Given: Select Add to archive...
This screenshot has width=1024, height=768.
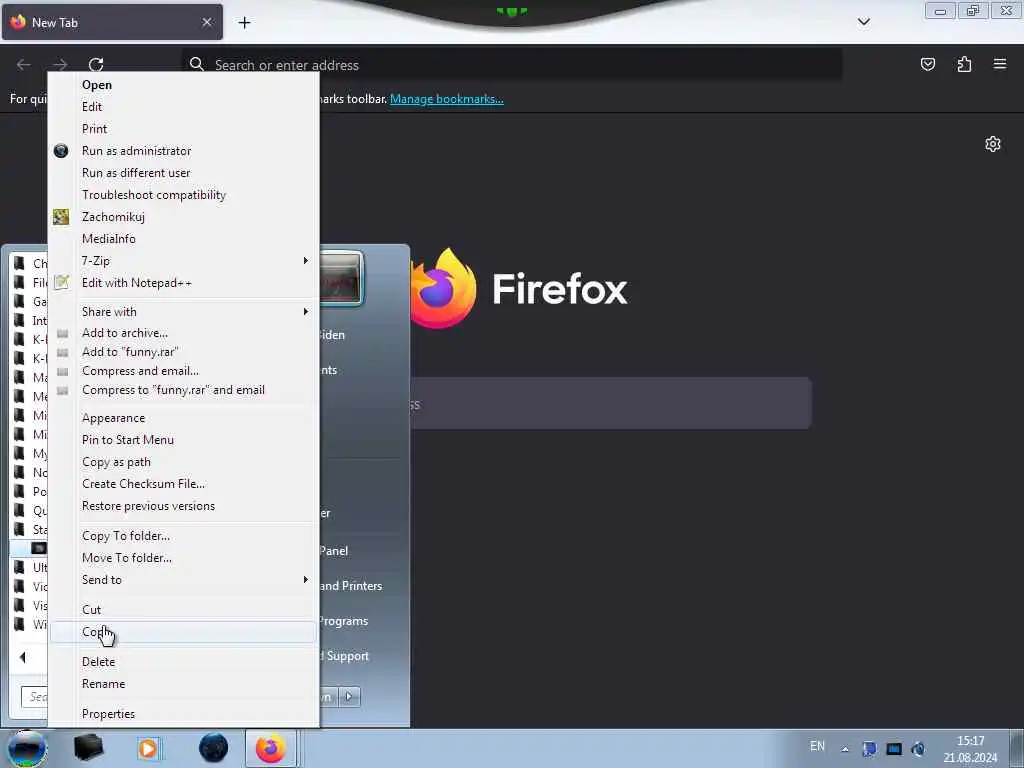Looking at the screenshot, I should coord(184,333).
